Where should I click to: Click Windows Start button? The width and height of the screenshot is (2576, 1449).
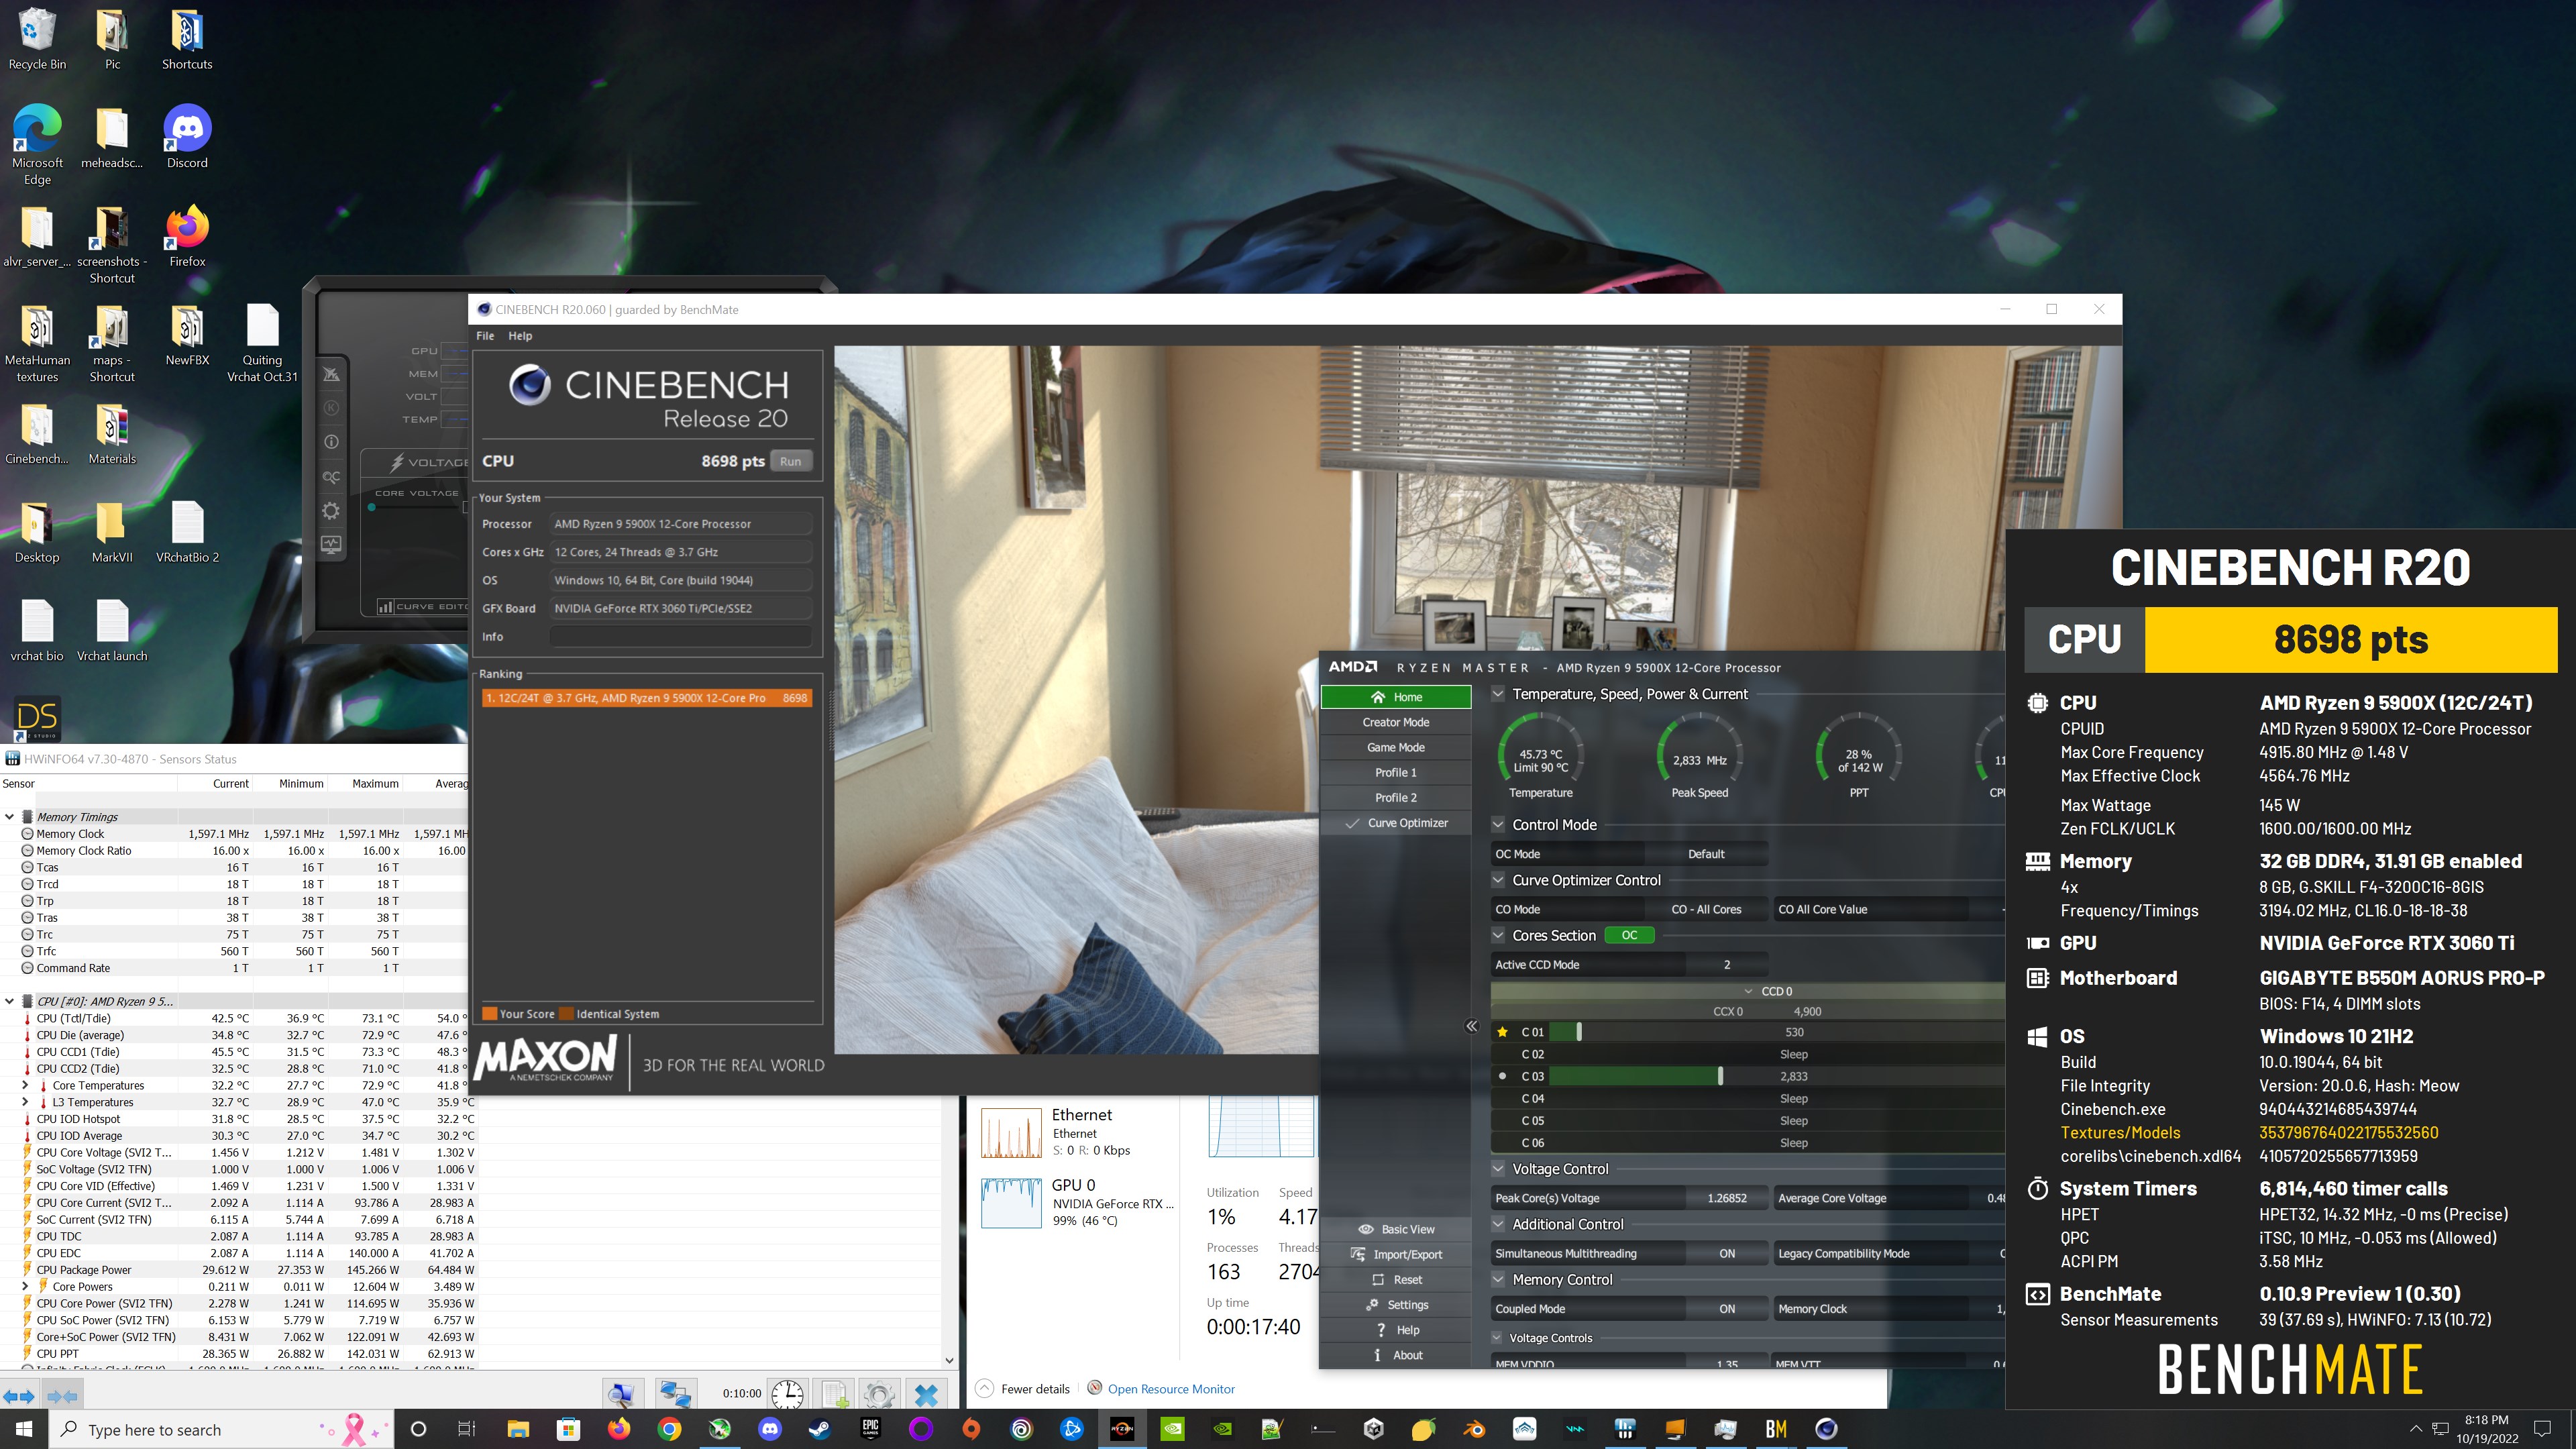click(24, 1429)
